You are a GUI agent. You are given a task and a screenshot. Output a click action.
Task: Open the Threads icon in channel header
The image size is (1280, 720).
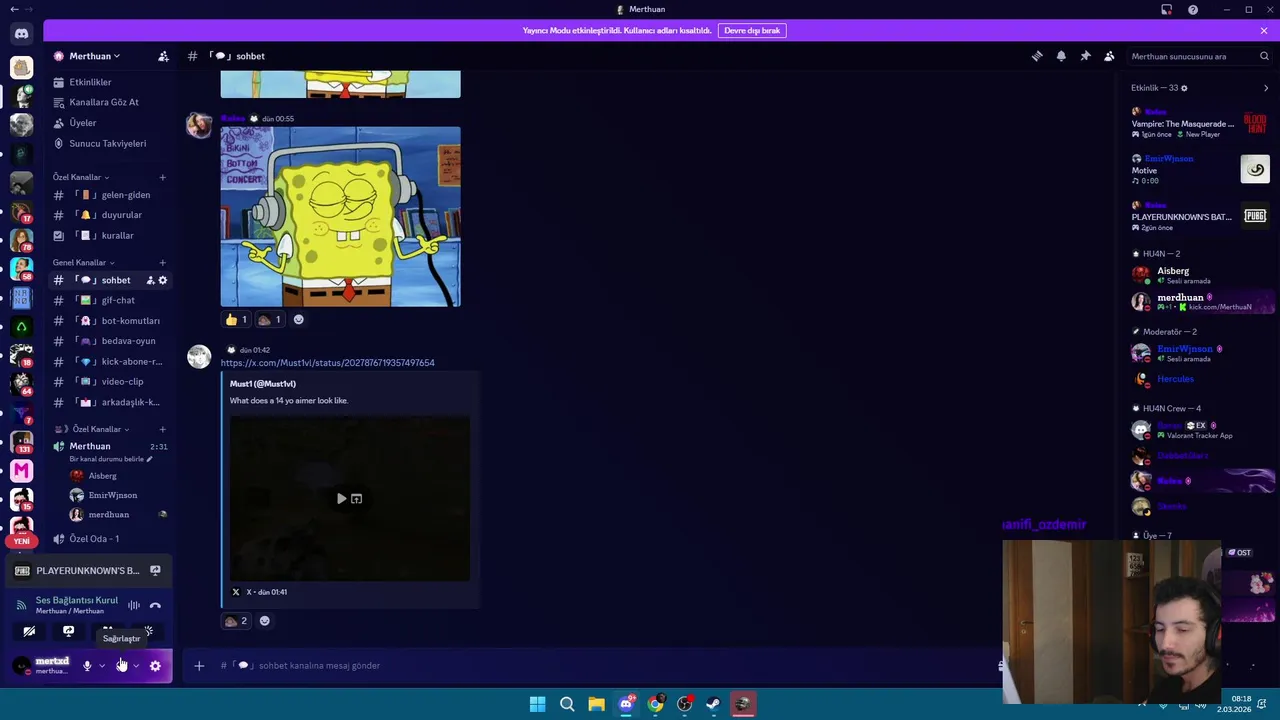pos(1037,56)
